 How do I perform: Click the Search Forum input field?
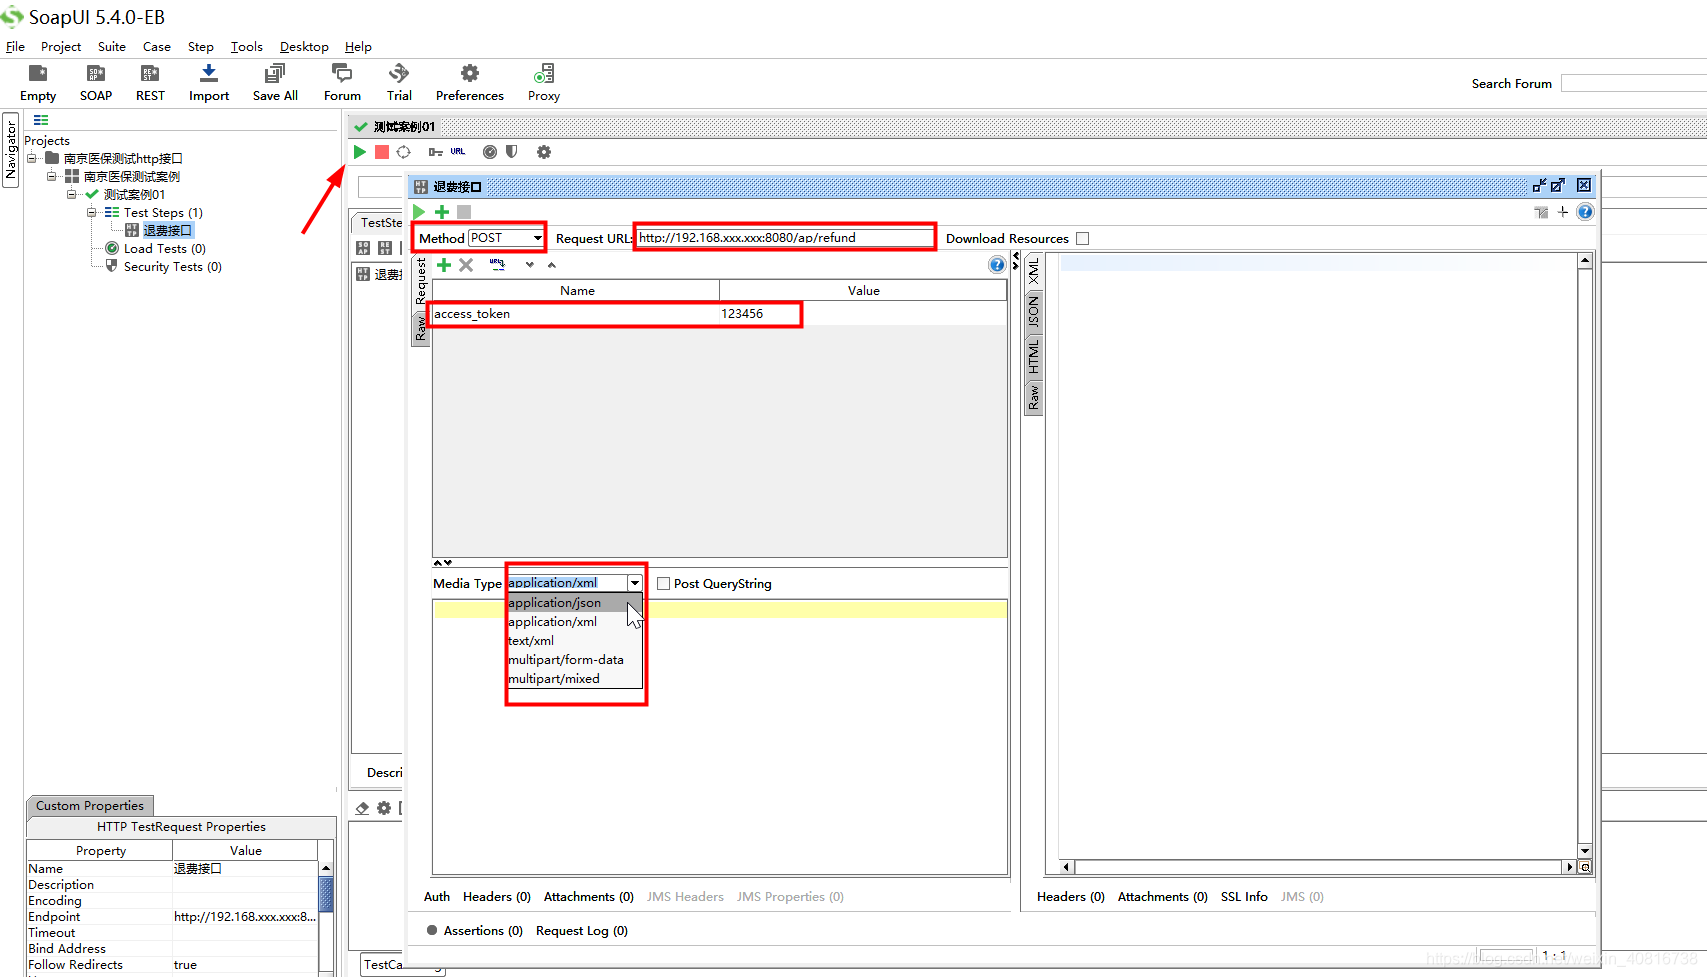point(1634,83)
